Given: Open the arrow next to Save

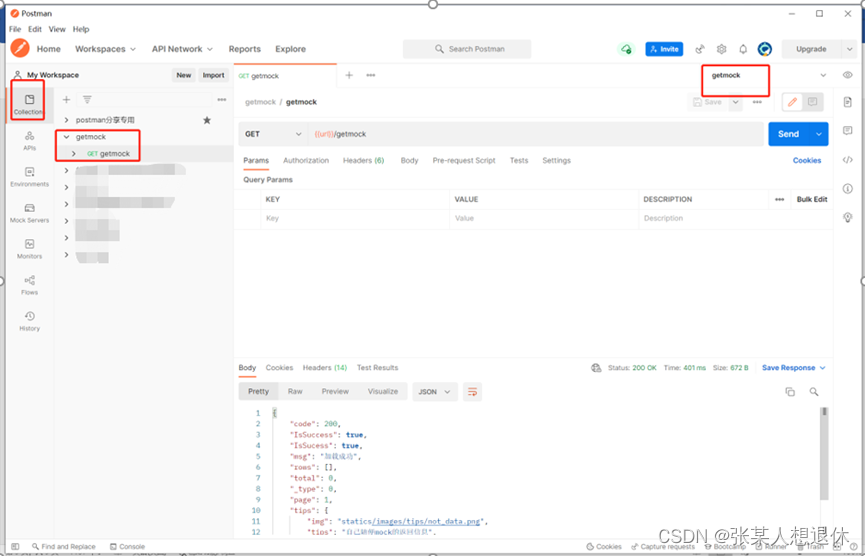Looking at the screenshot, I should [x=735, y=102].
